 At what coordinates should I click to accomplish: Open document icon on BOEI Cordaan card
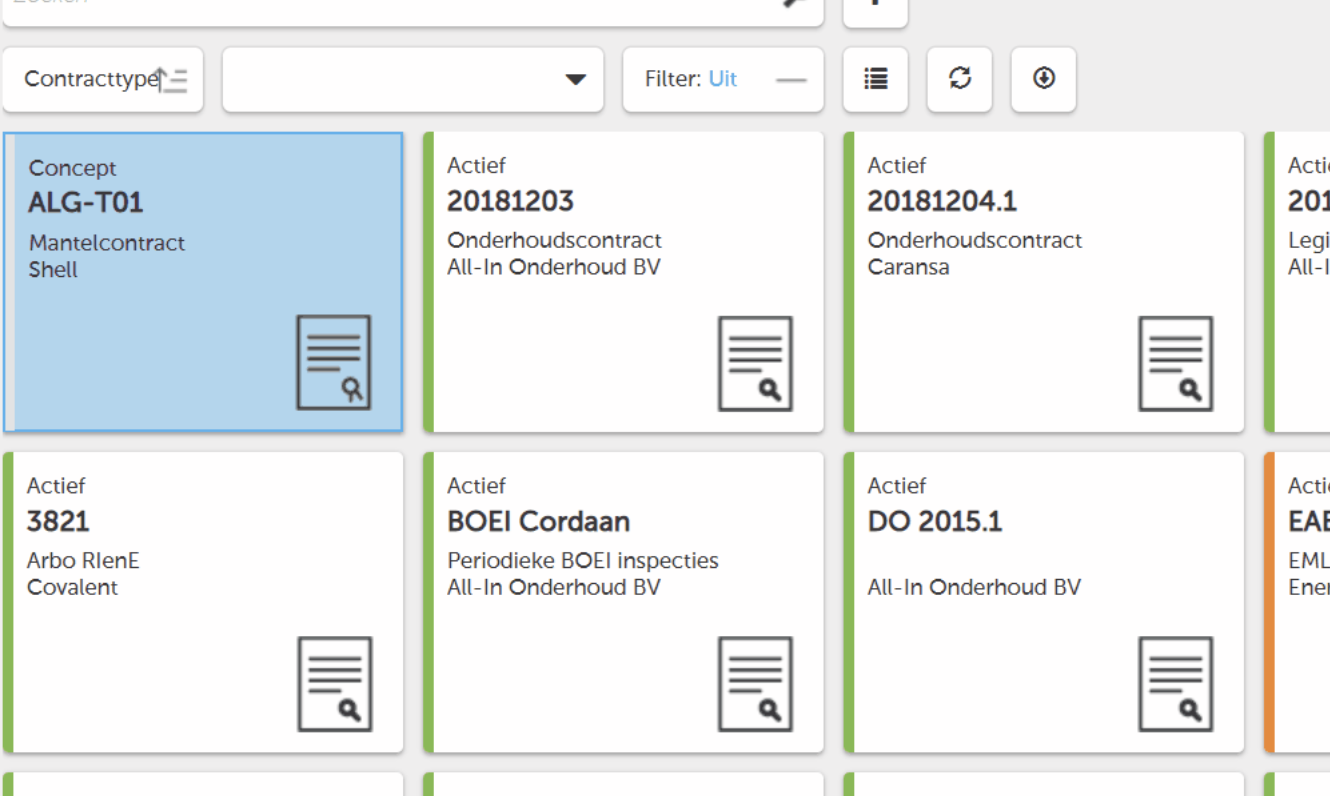point(756,684)
